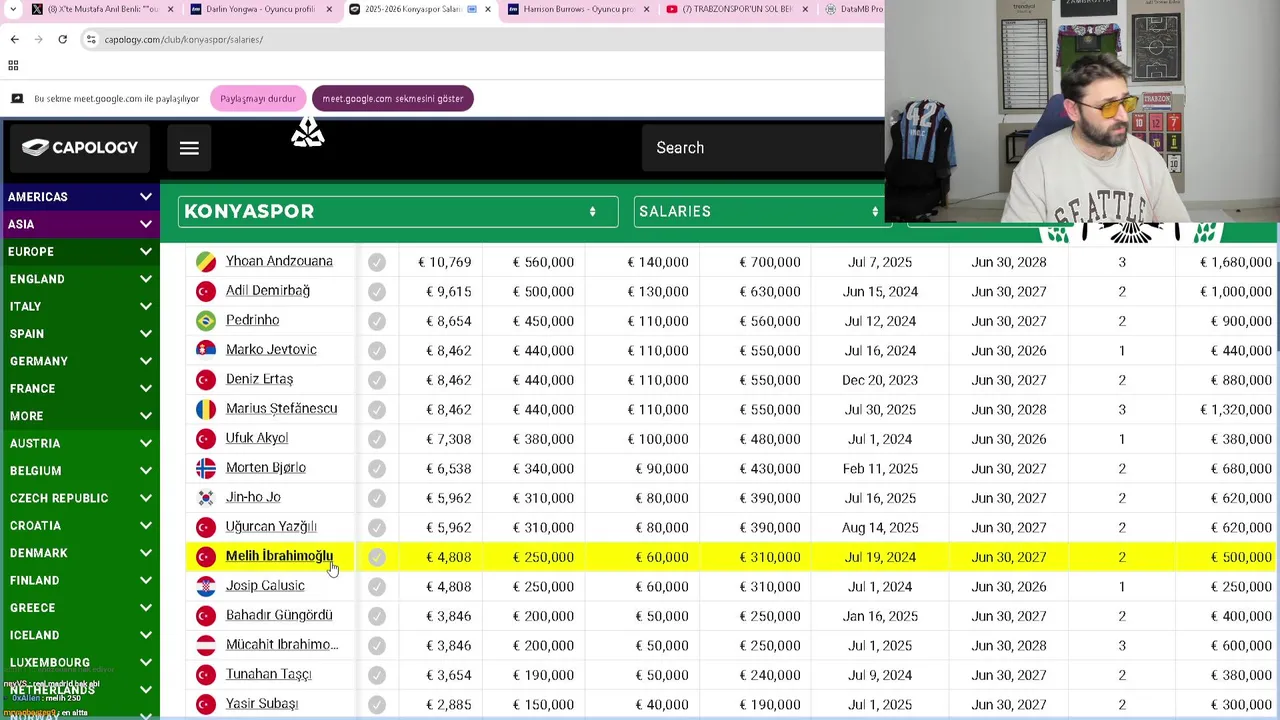Switch to the DataMB Pro tab
The height and width of the screenshot is (720, 1280).
click(x=854, y=9)
